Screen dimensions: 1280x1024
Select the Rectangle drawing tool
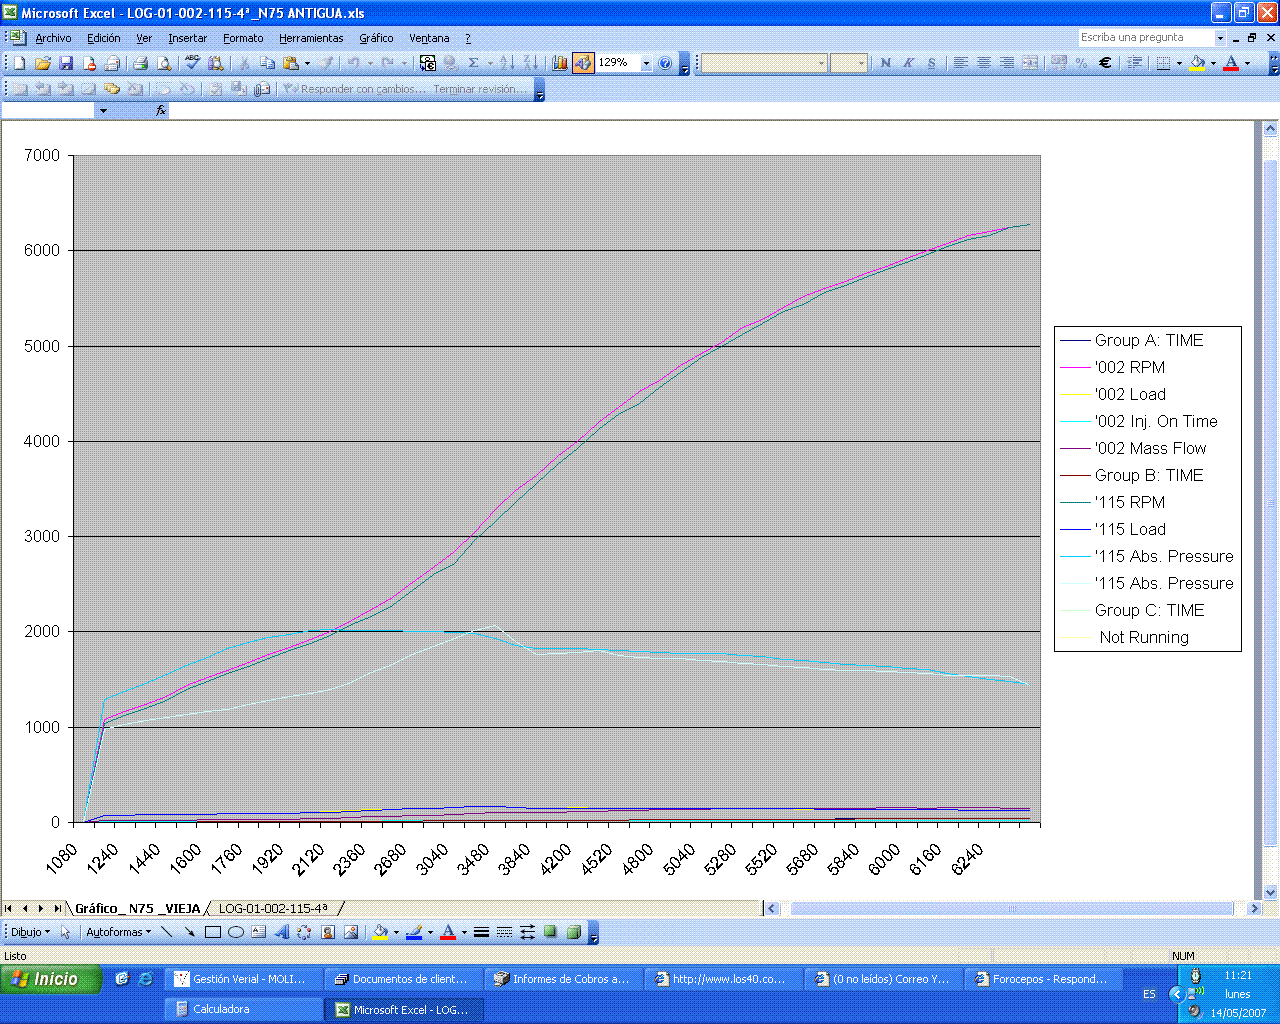coord(212,932)
